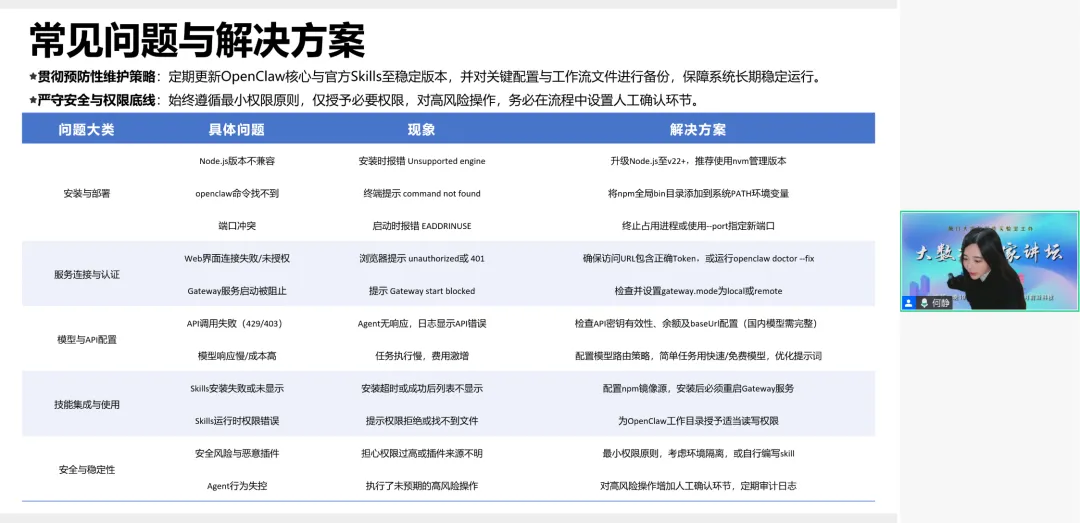Click the Skills运行时权限错误 cell

[x=237, y=421]
